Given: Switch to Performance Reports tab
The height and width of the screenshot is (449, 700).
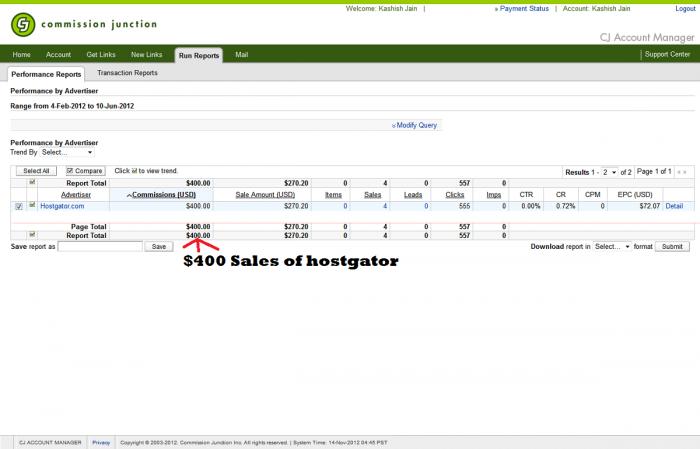Looking at the screenshot, I should [x=46, y=74].
